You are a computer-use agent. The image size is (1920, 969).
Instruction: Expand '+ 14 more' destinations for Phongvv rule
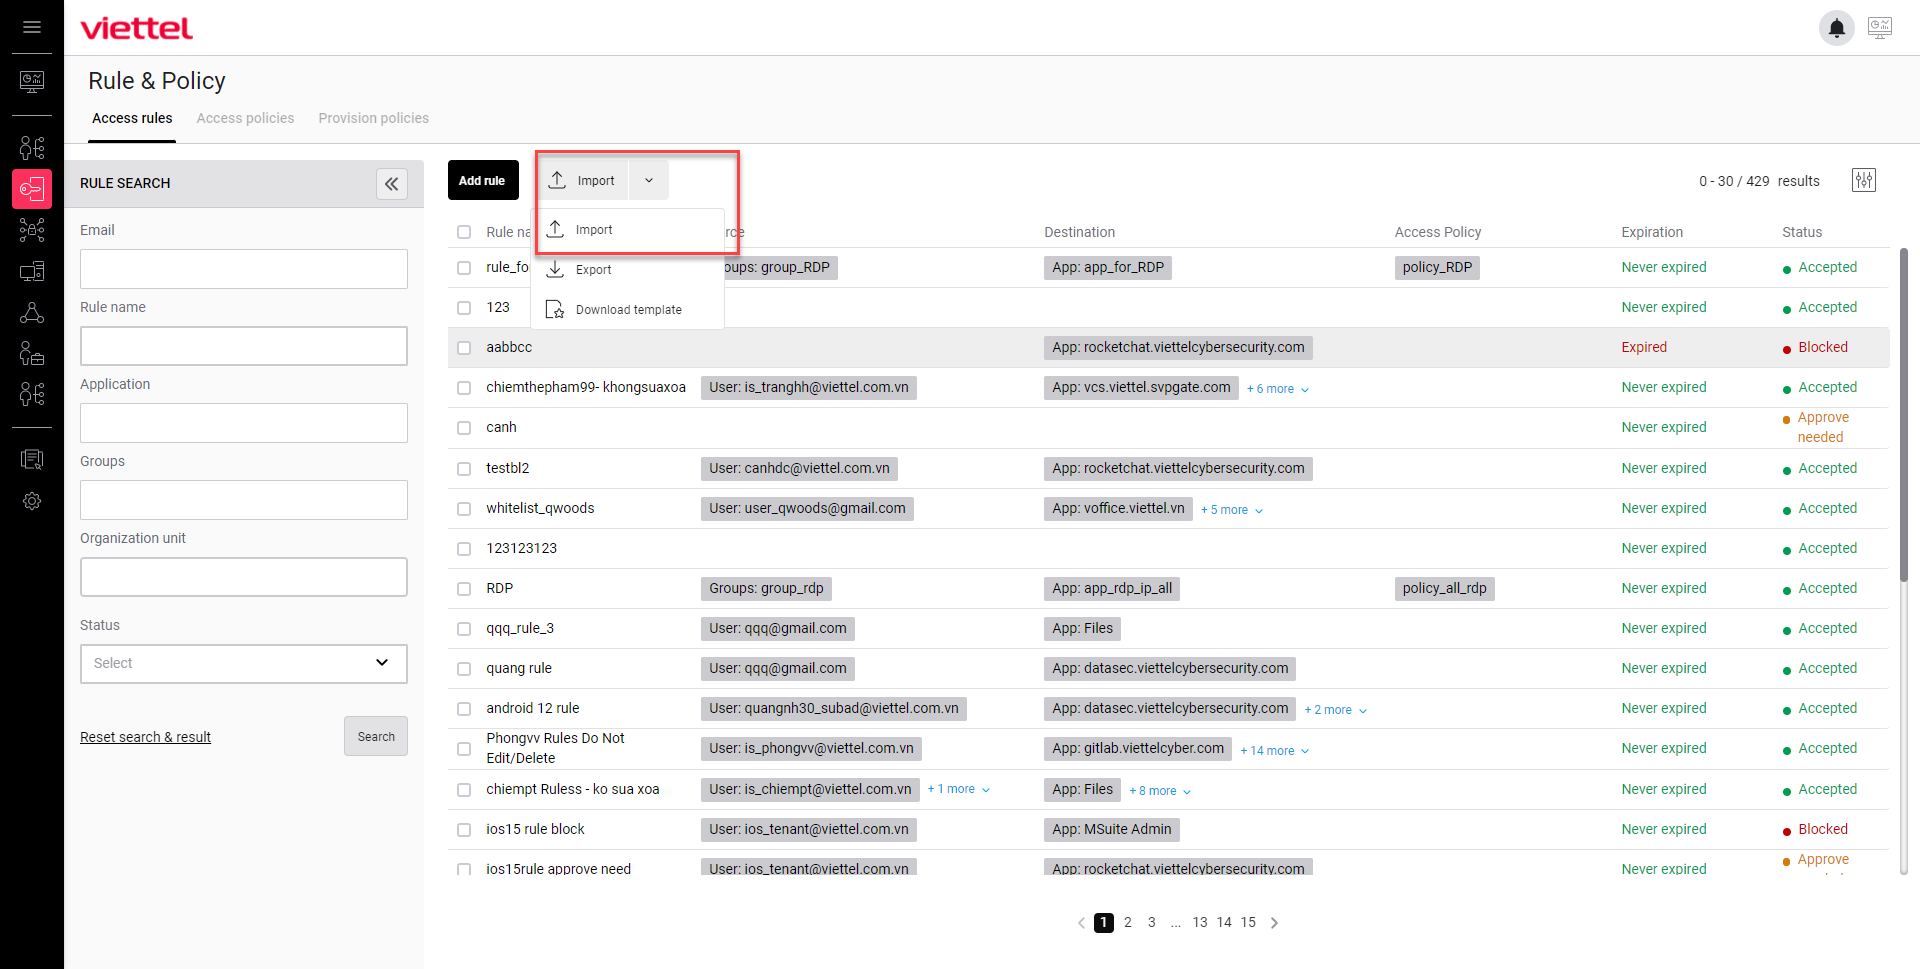click(x=1274, y=750)
